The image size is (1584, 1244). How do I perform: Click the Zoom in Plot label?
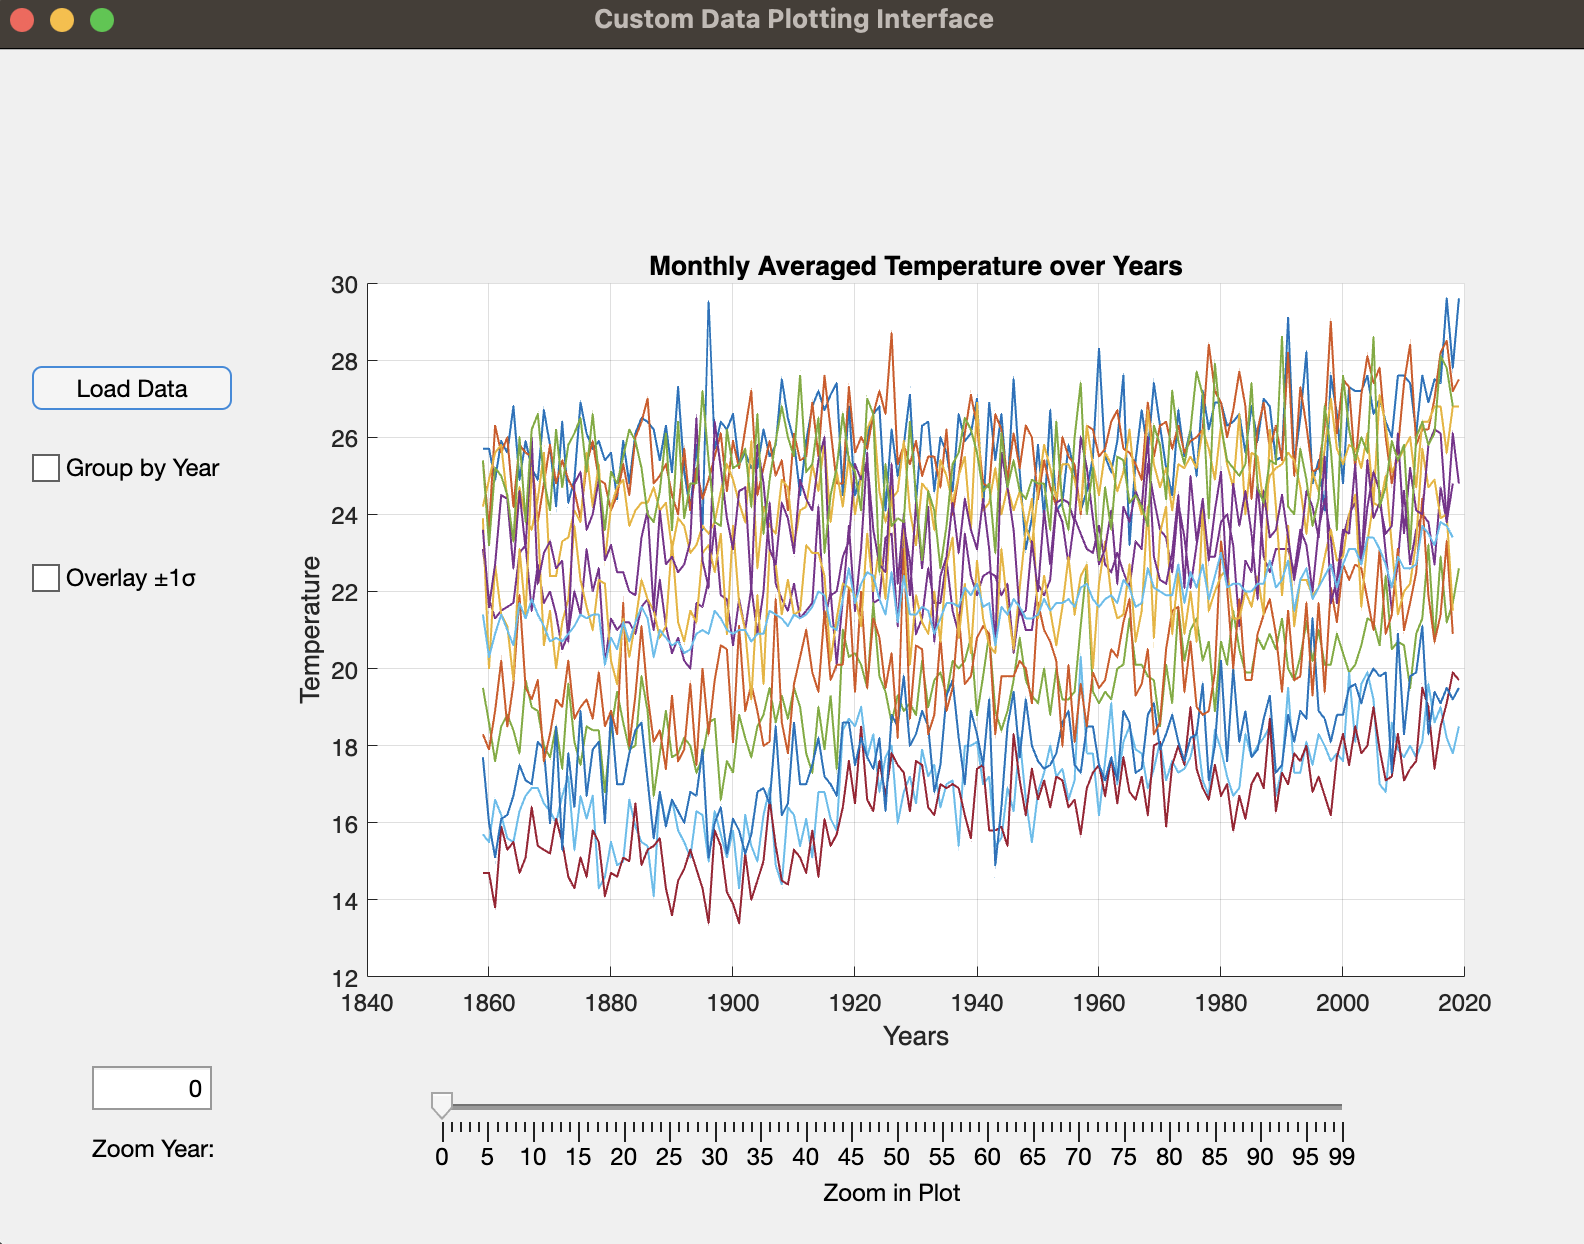point(891,1193)
